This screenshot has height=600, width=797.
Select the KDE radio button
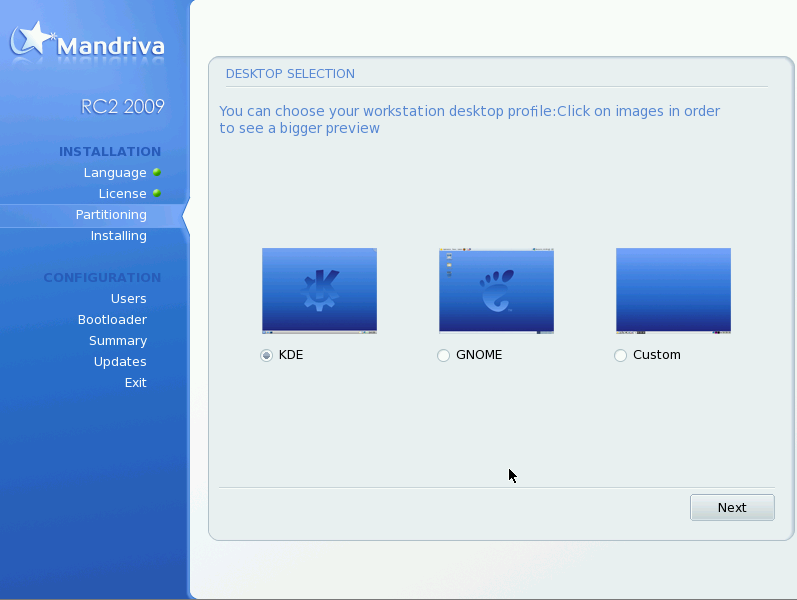pyautogui.click(x=267, y=355)
